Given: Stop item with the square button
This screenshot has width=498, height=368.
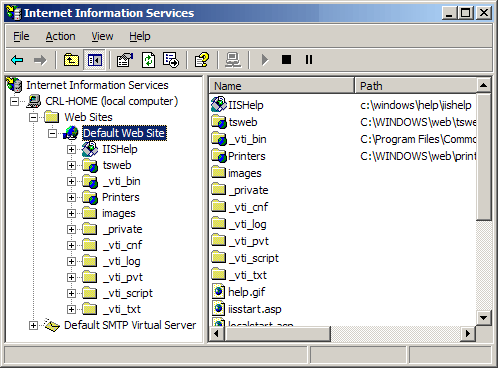Looking at the screenshot, I should 286,60.
